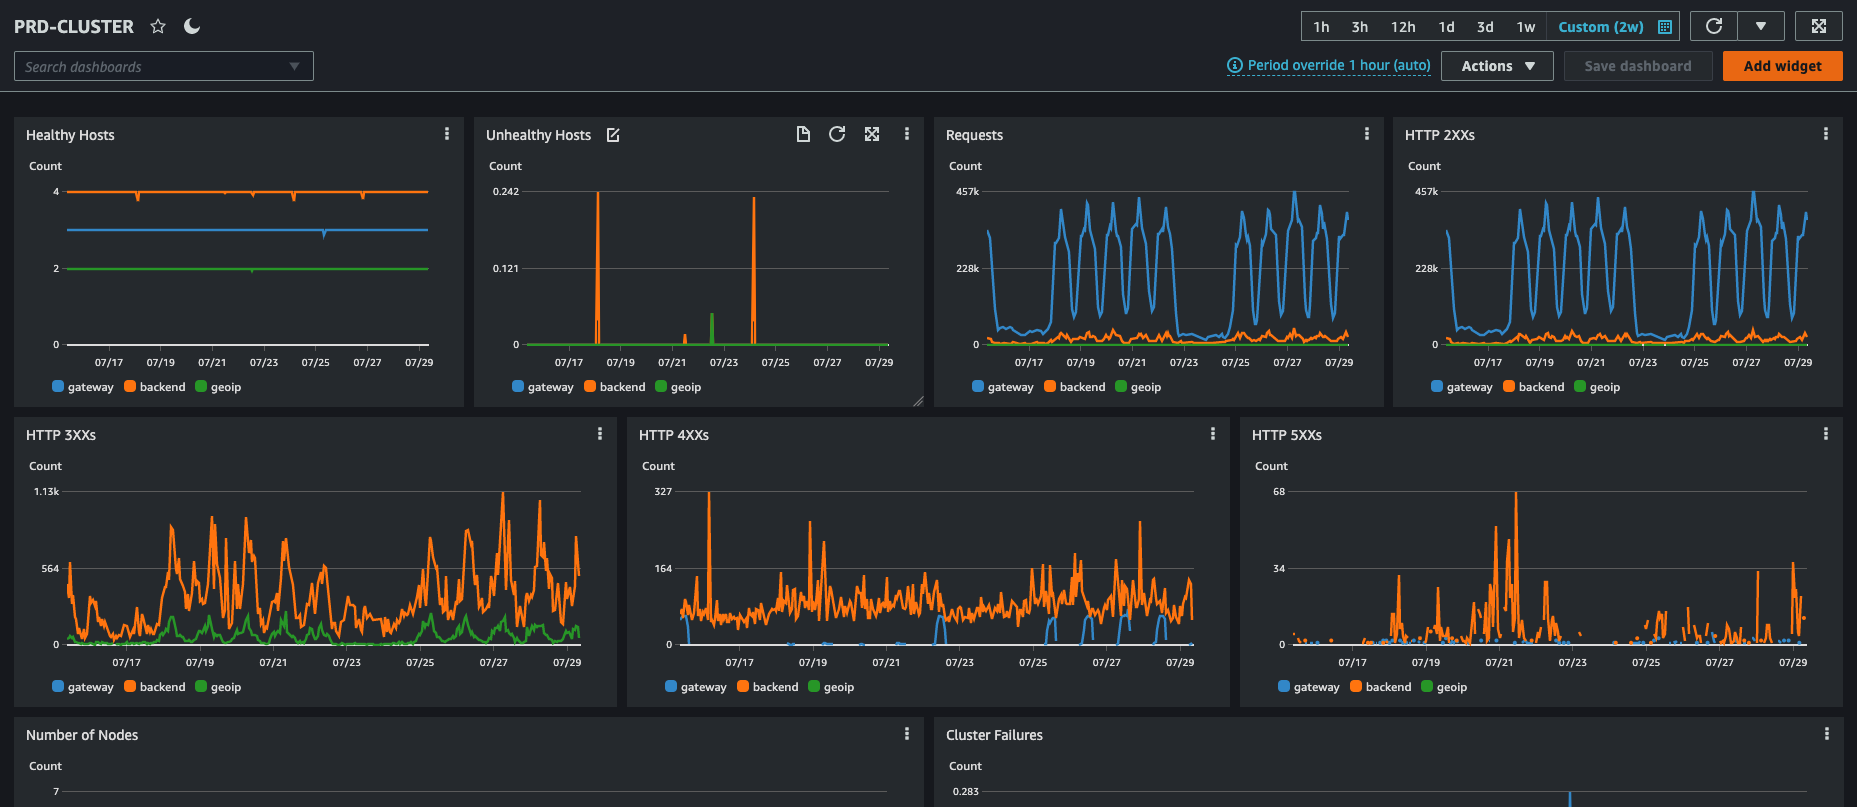The height and width of the screenshot is (807, 1857).
Task: Click the PRD-CLUSTER dashboard name
Action: coord(74,27)
